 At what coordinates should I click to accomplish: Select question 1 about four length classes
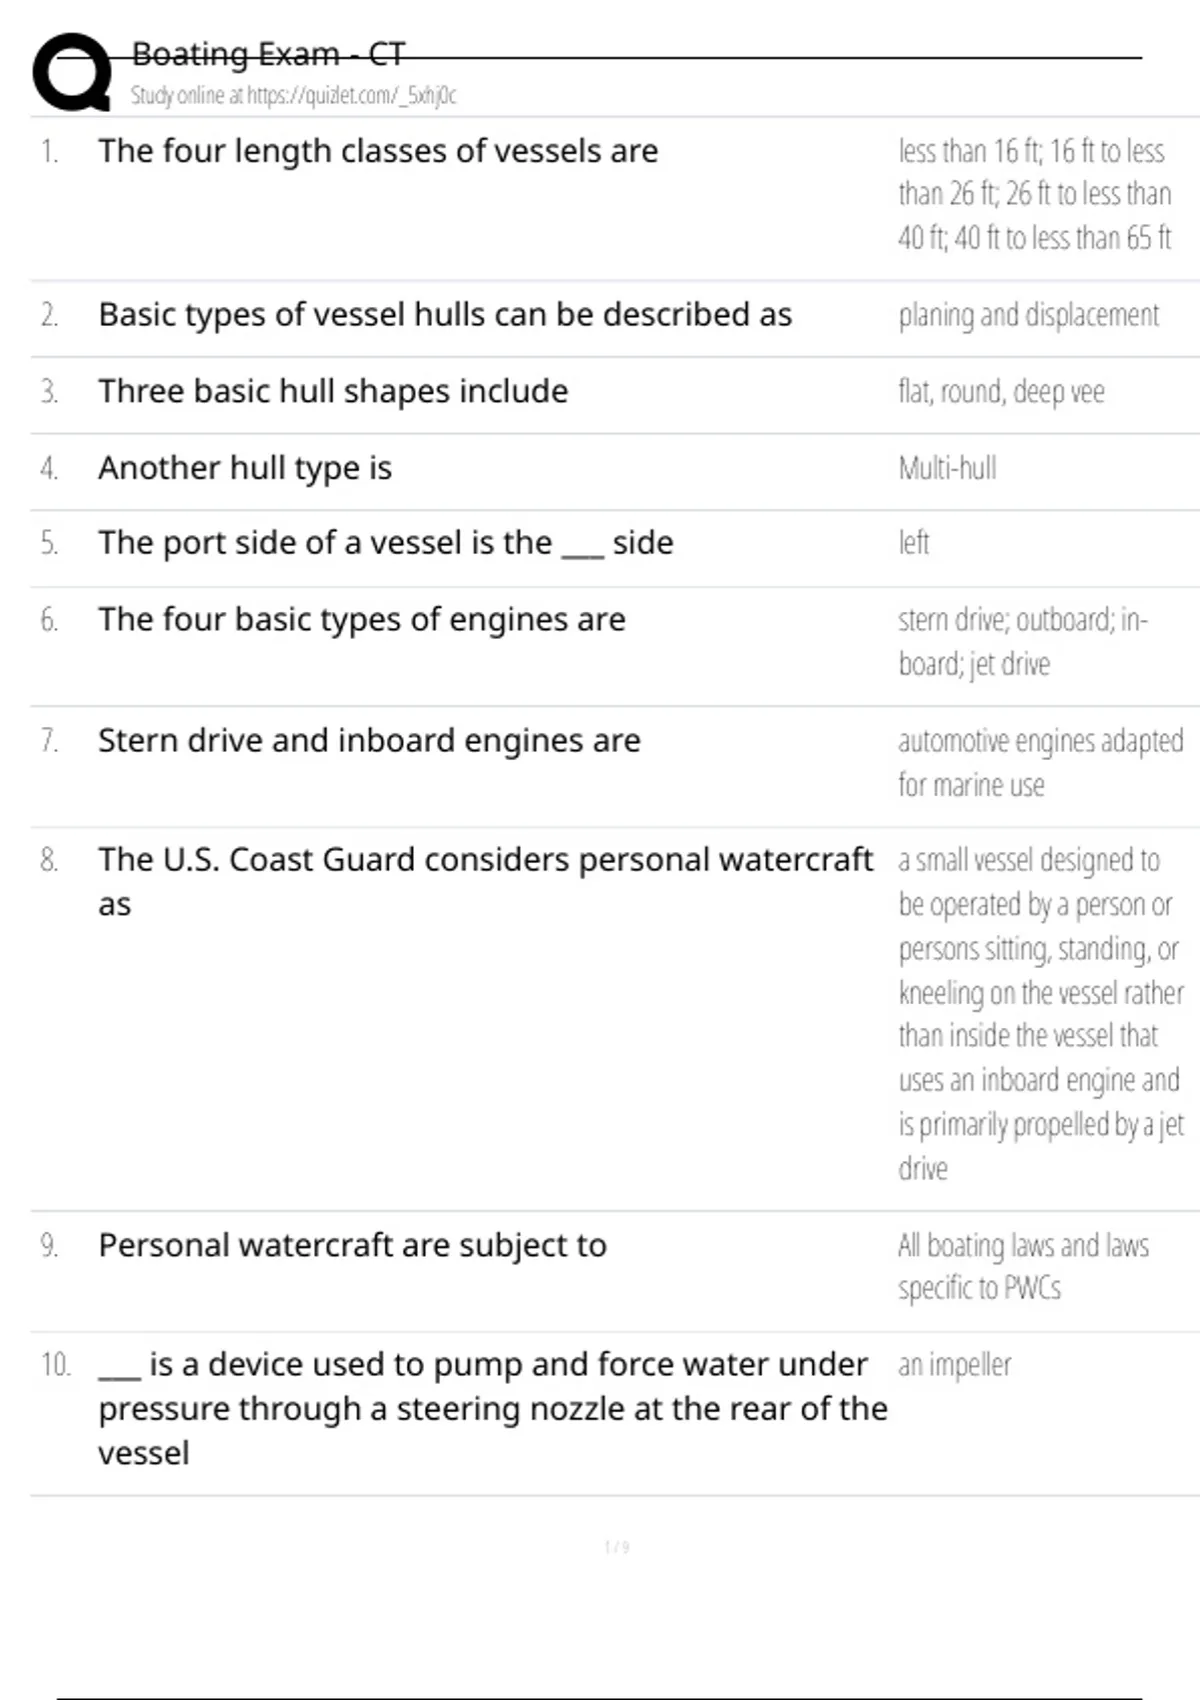378,151
